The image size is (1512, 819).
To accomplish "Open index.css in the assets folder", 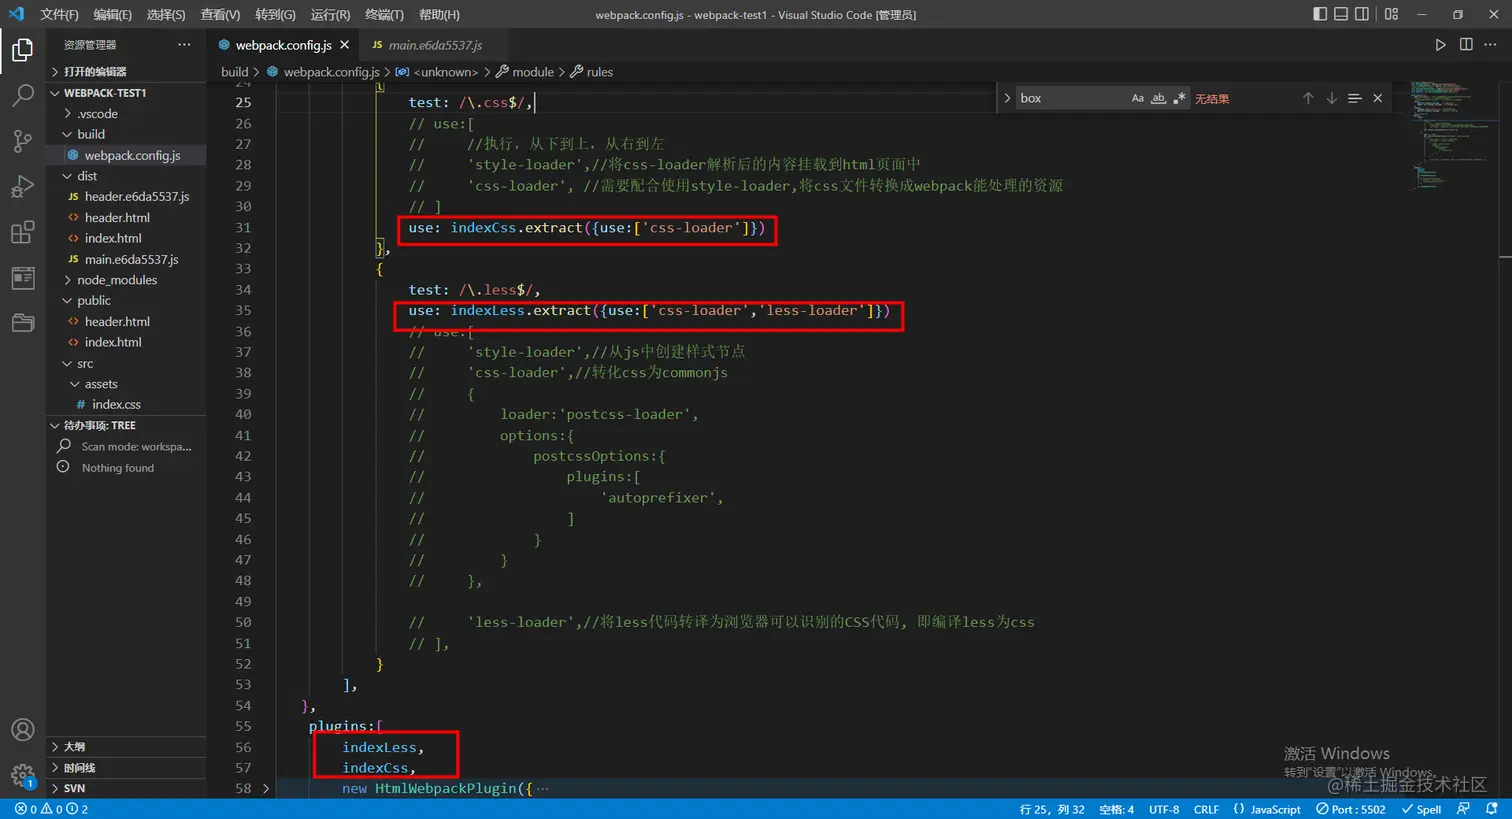I will [x=116, y=405].
